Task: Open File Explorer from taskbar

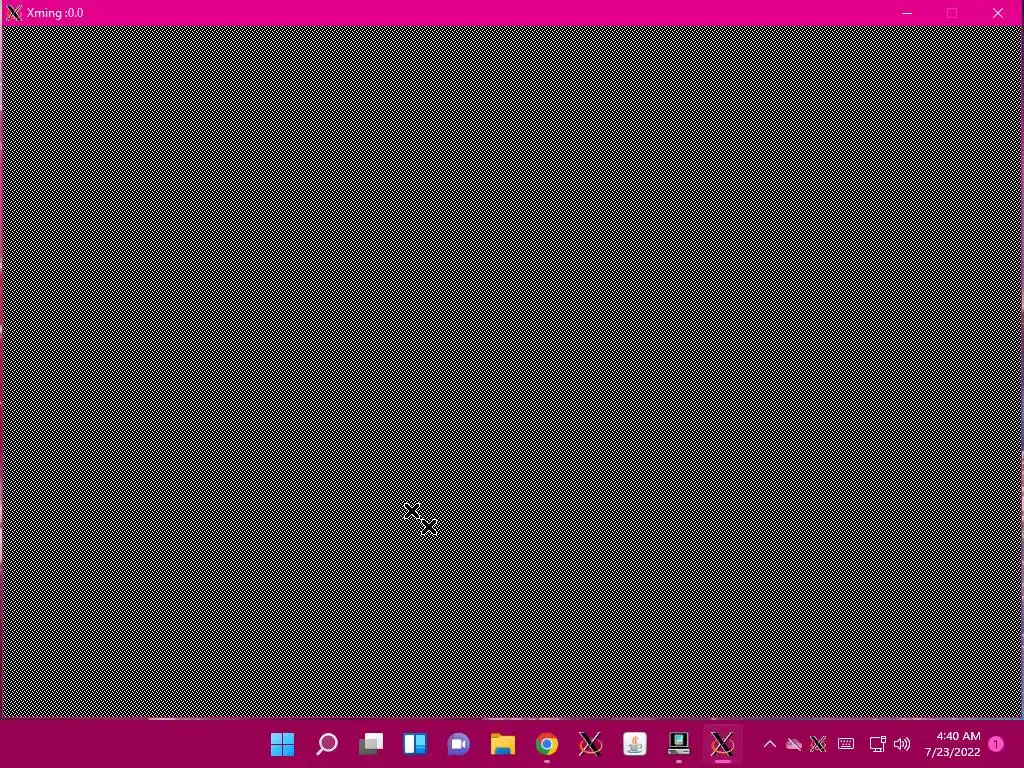Action: (503, 744)
